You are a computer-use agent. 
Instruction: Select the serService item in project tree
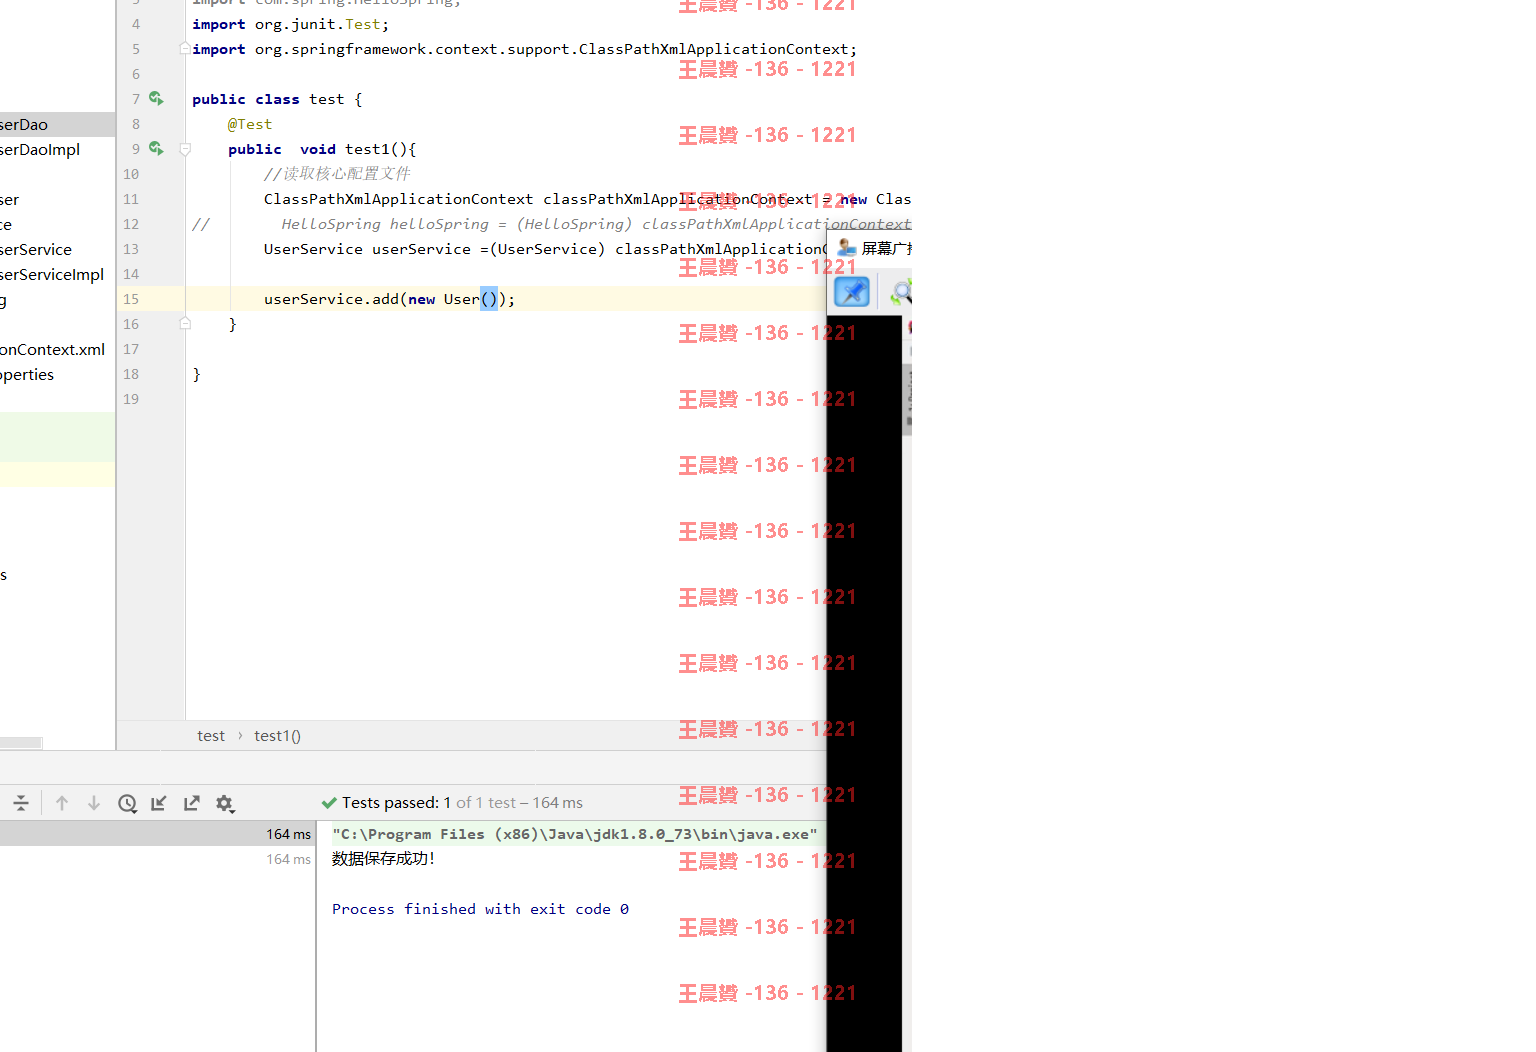(x=36, y=249)
